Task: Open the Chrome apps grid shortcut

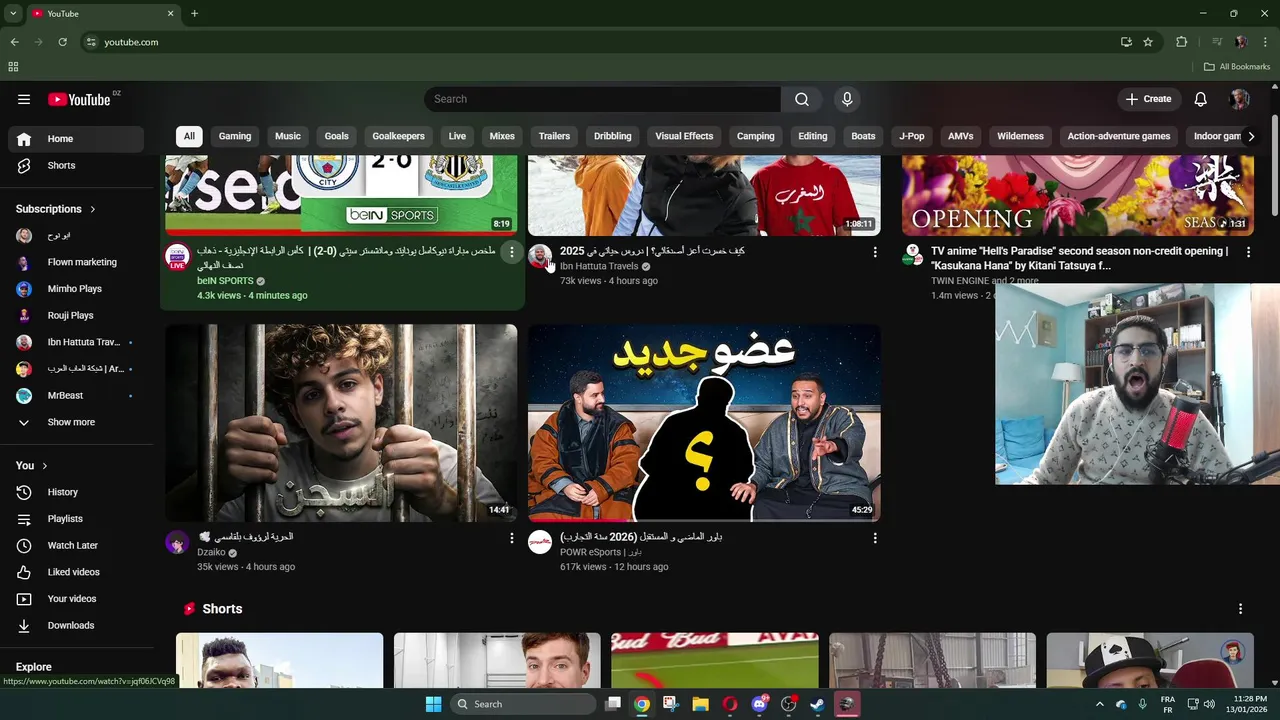Action: point(13,67)
